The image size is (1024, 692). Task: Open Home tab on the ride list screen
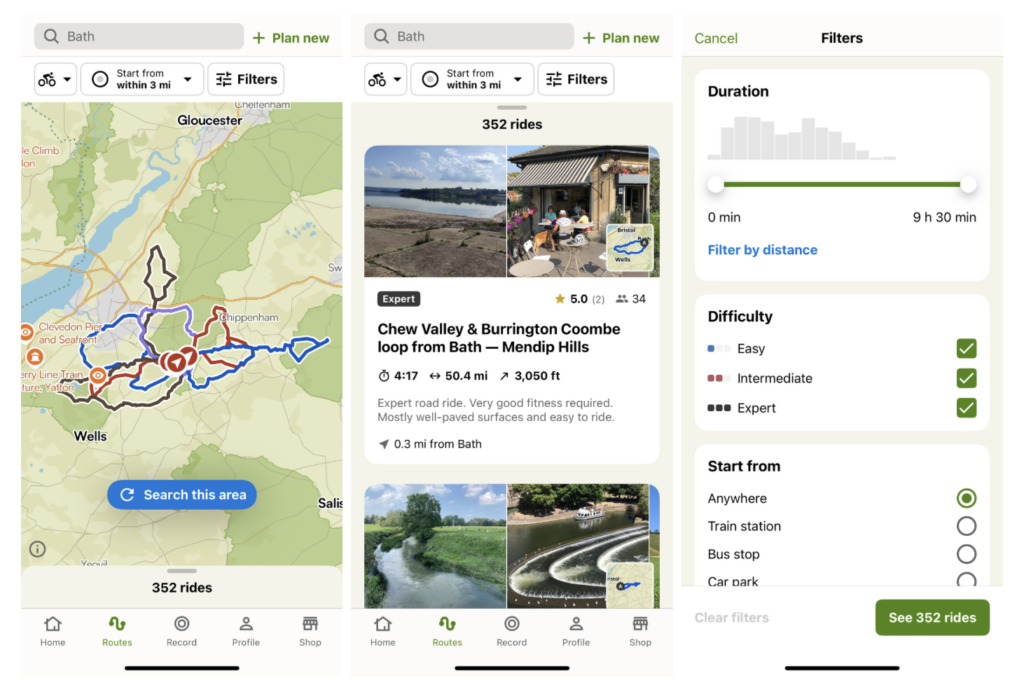(x=383, y=631)
